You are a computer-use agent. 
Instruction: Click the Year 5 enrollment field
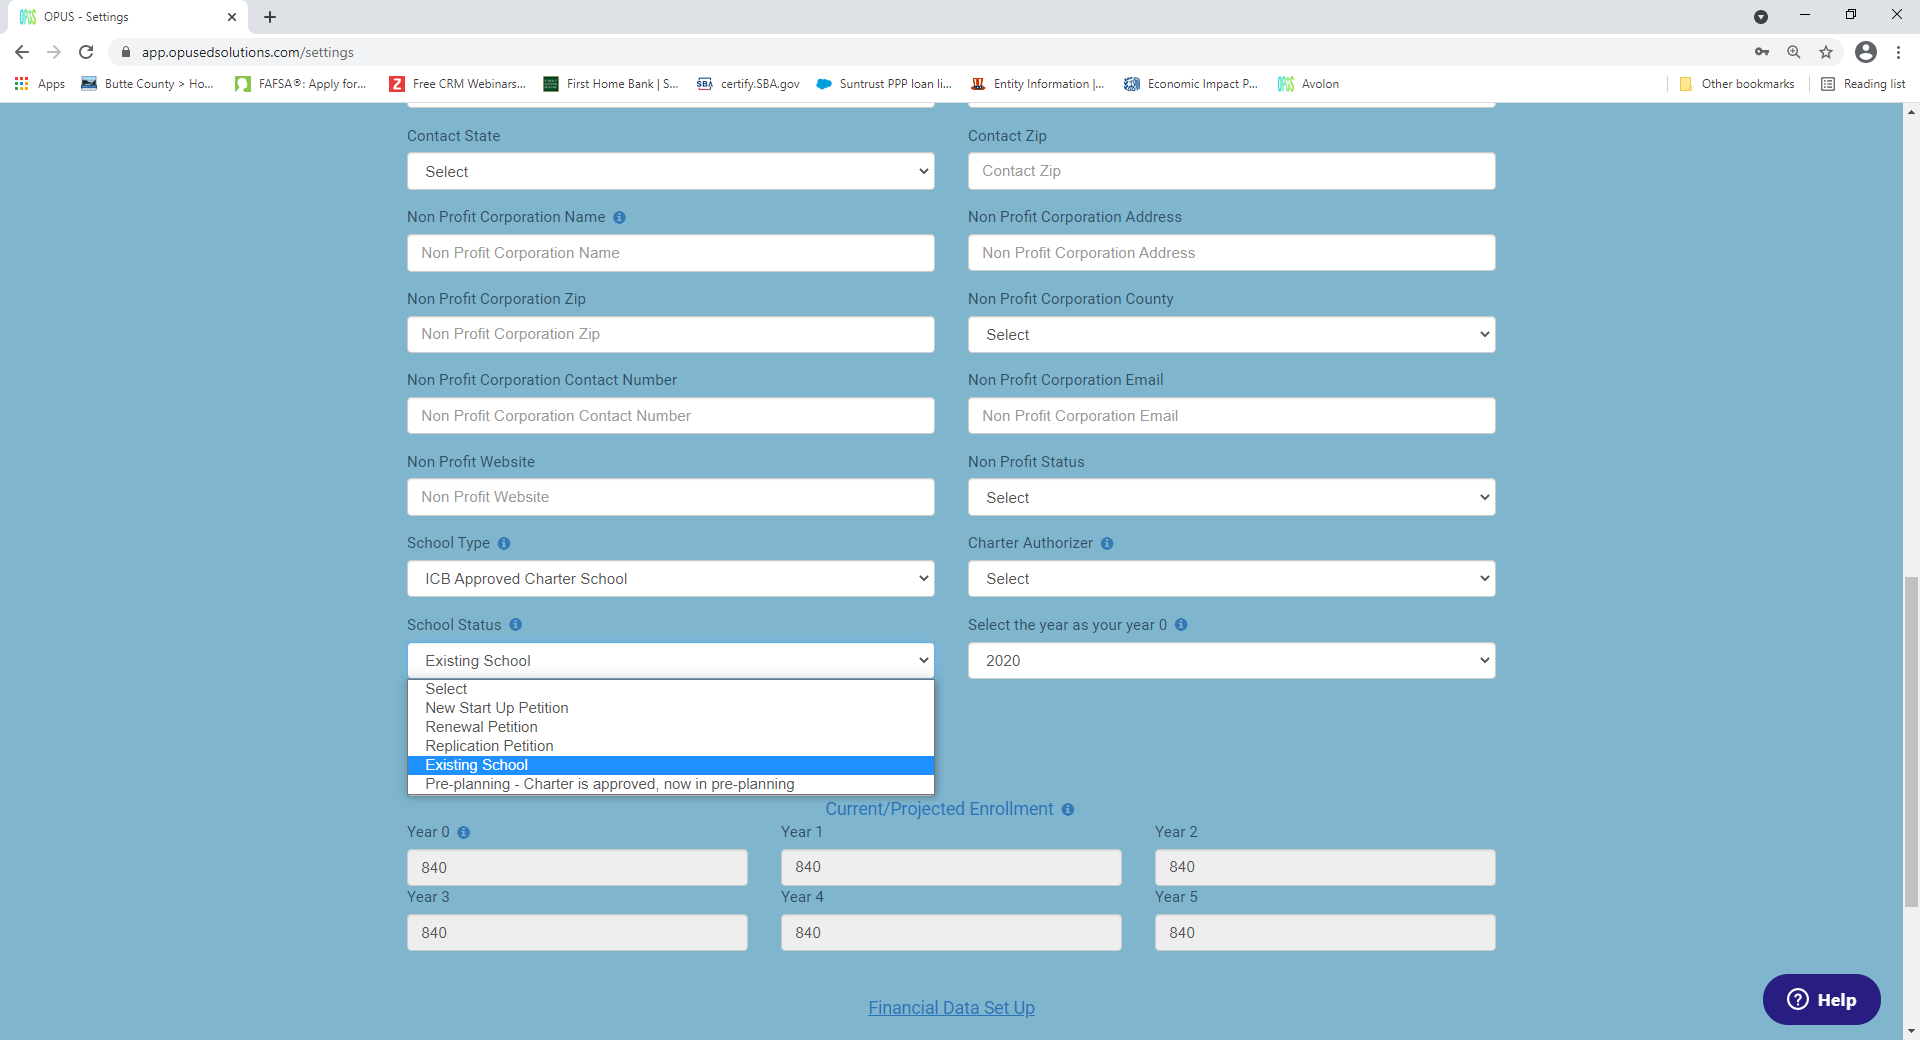click(1325, 932)
